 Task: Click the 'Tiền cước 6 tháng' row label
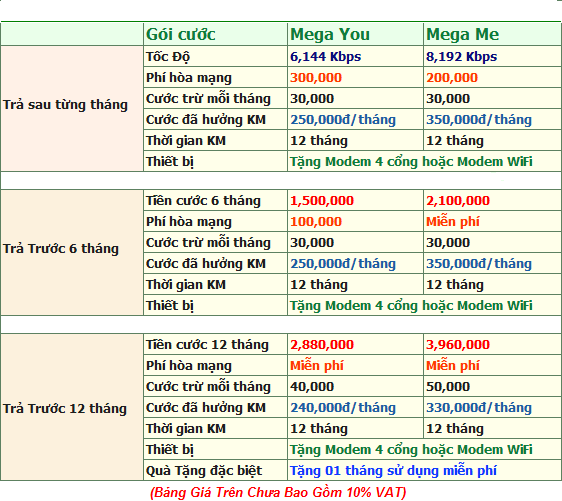coord(203,201)
